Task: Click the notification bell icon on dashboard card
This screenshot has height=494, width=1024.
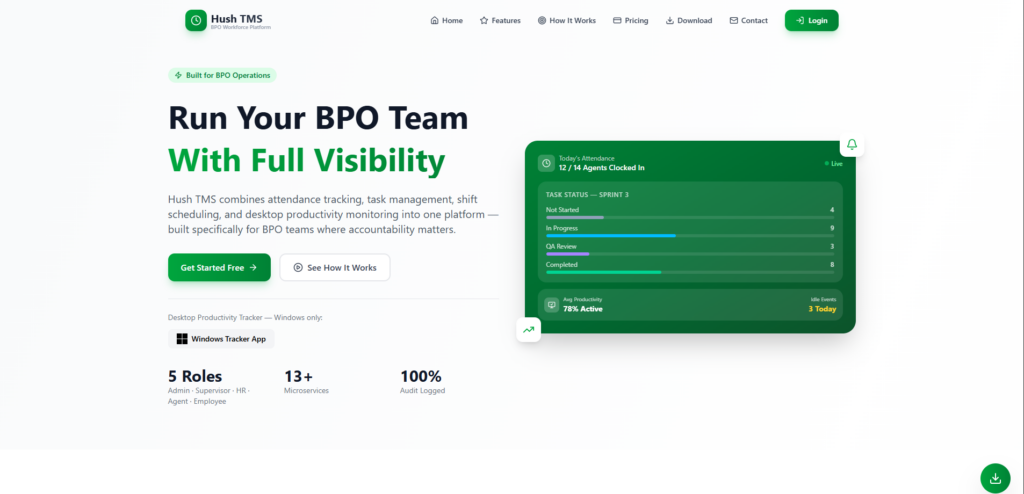Action: point(852,144)
